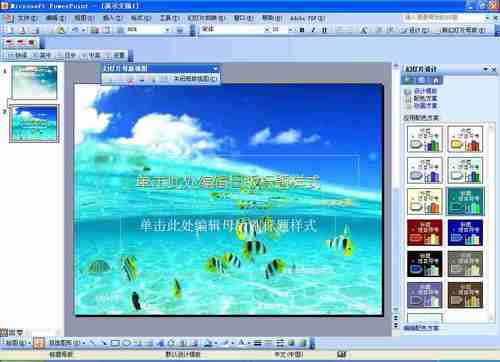Image resolution: width=500 pixels, height=362 pixels.
Task: Select the Arrow drawing tool
Action: pyautogui.click(x=104, y=343)
